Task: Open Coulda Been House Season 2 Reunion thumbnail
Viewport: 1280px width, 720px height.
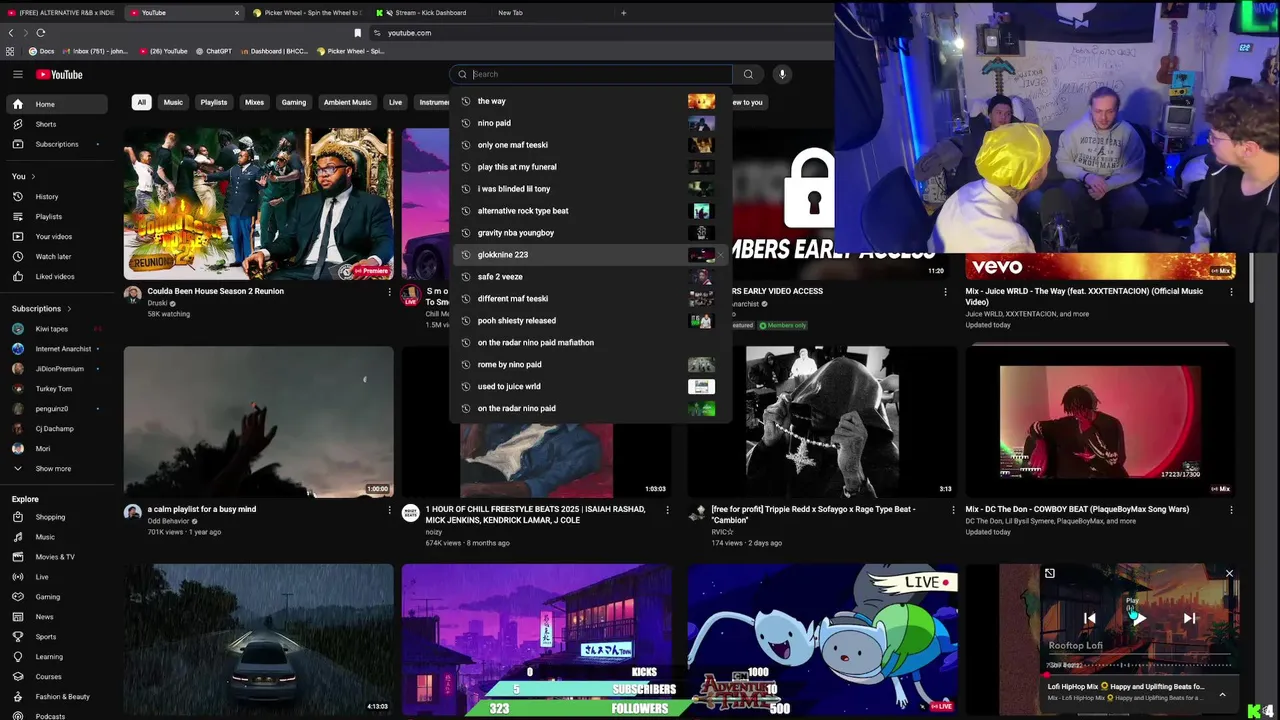Action: click(259, 204)
